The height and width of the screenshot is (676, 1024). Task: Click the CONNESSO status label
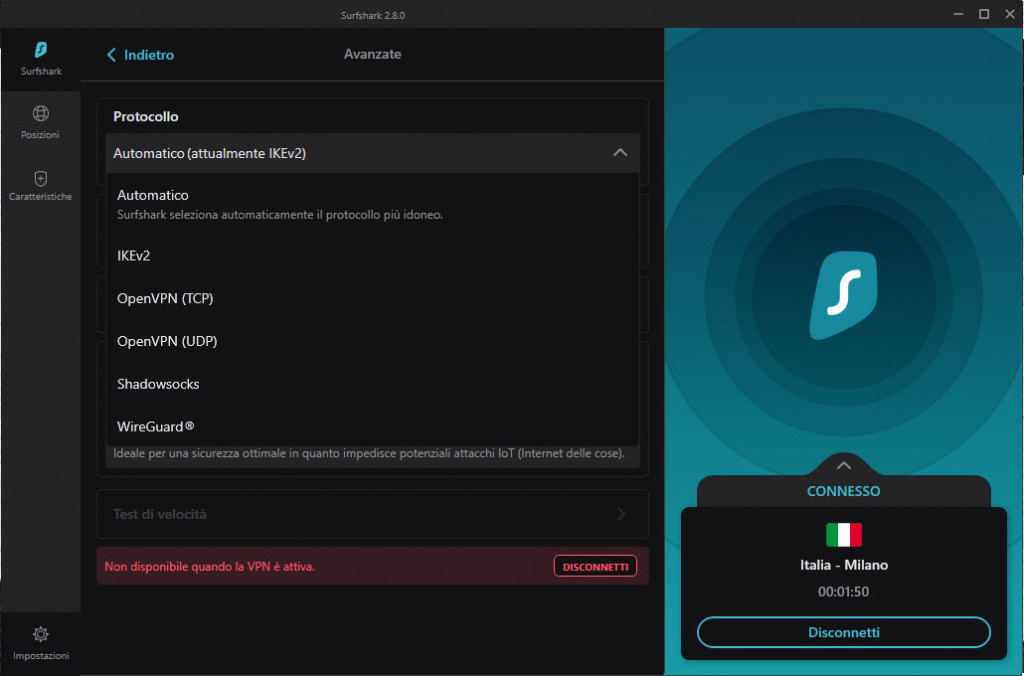843,491
